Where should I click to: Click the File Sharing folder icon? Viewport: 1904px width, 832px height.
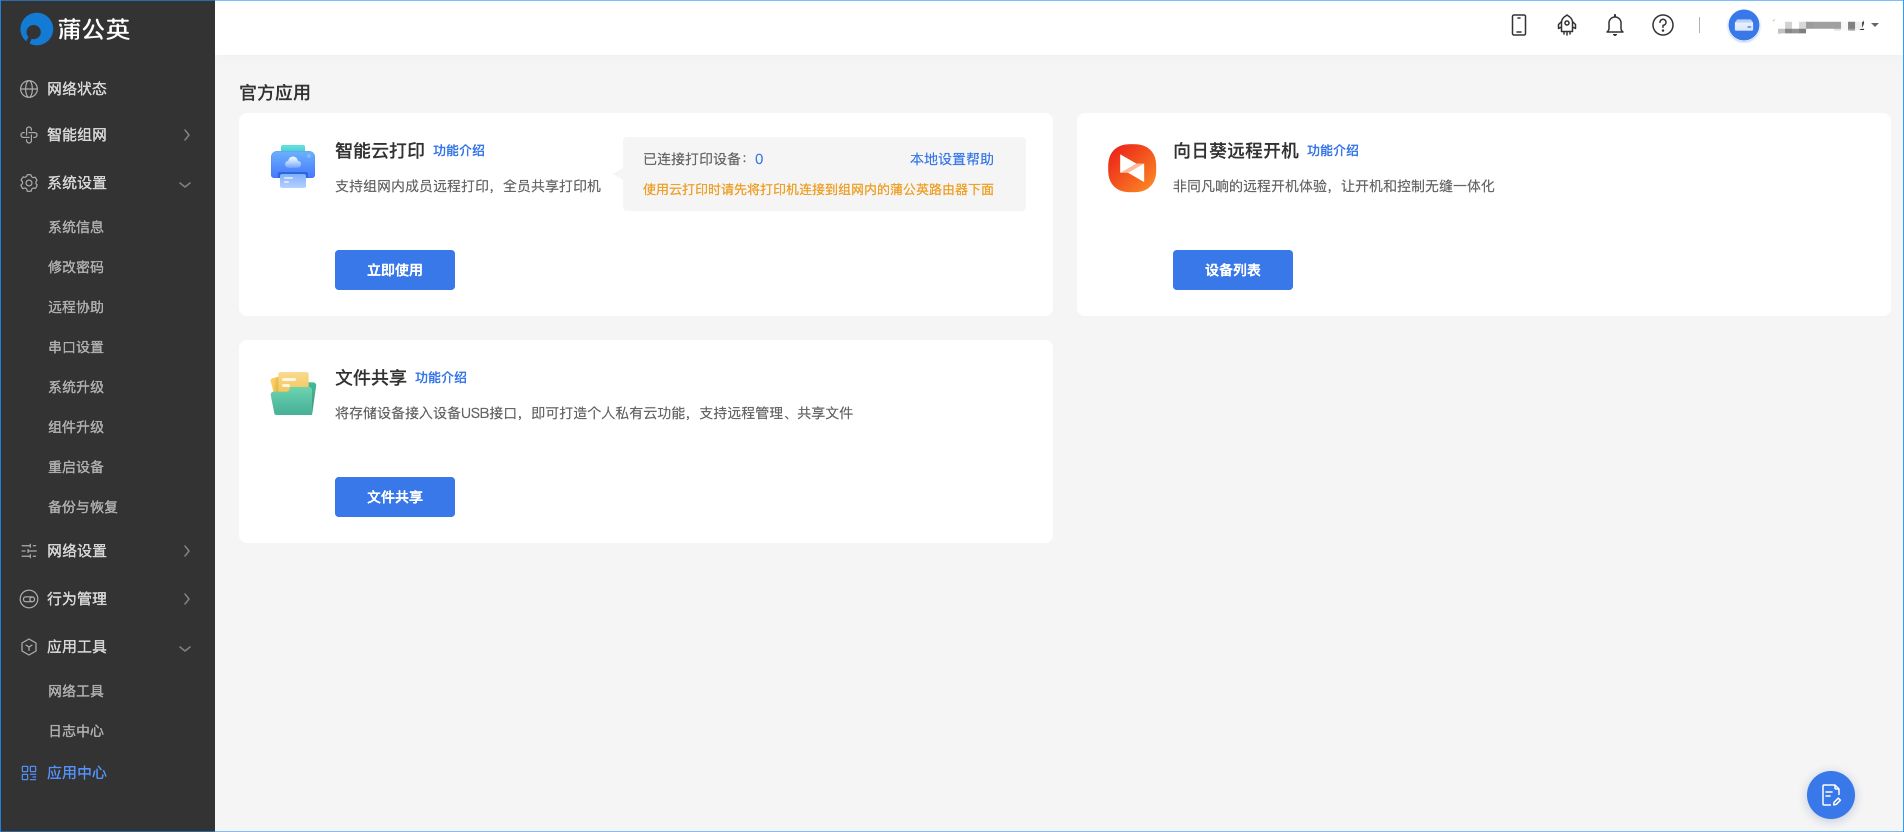293,394
